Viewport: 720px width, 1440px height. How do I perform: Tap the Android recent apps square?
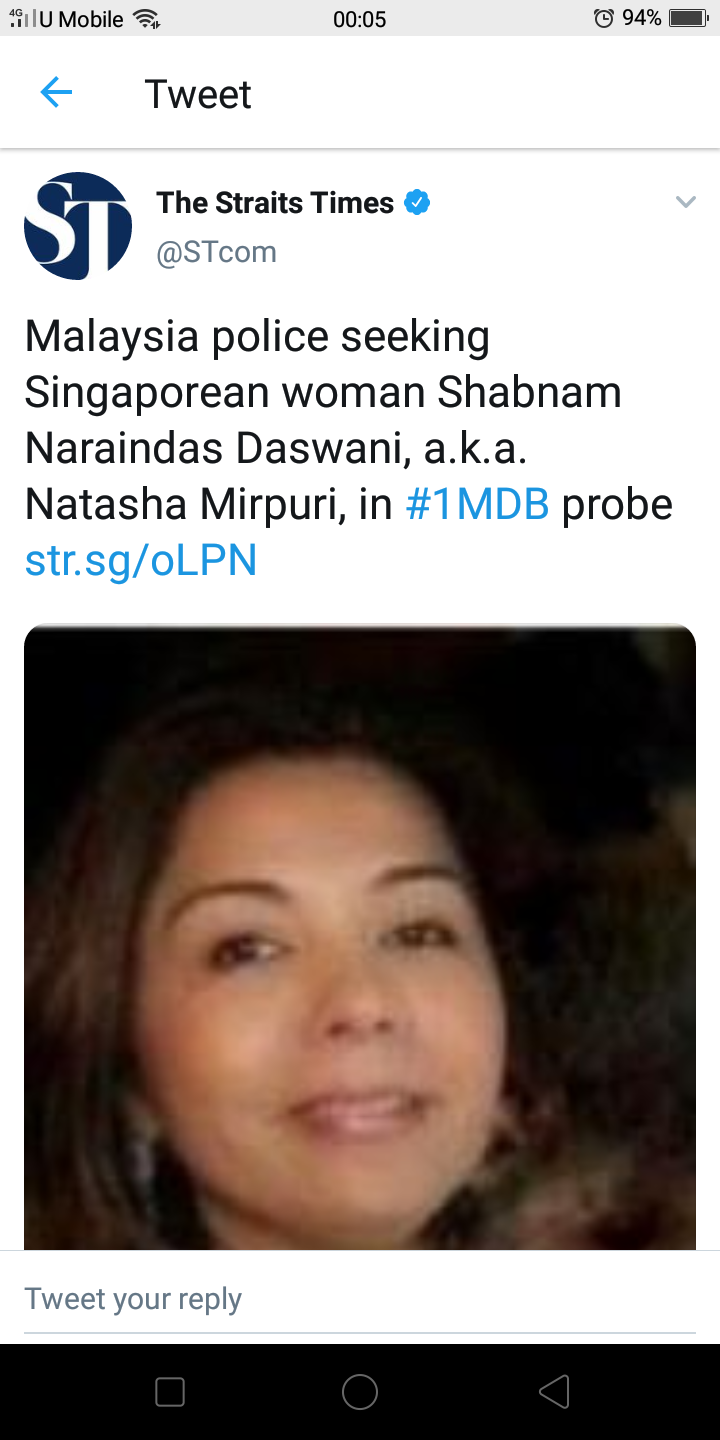[x=170, y=1392]
